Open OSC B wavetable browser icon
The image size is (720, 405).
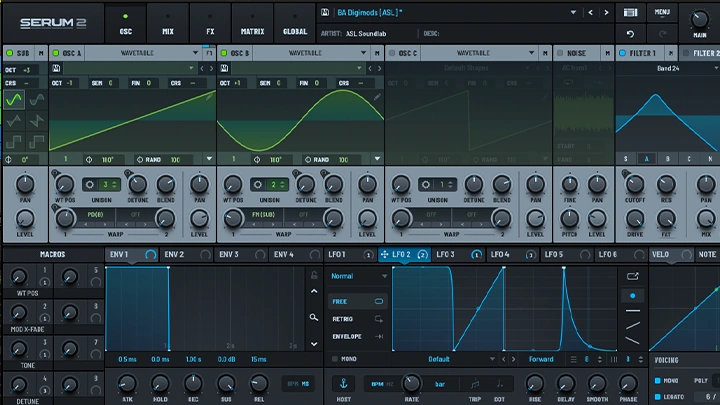click(x=225, y=68)
